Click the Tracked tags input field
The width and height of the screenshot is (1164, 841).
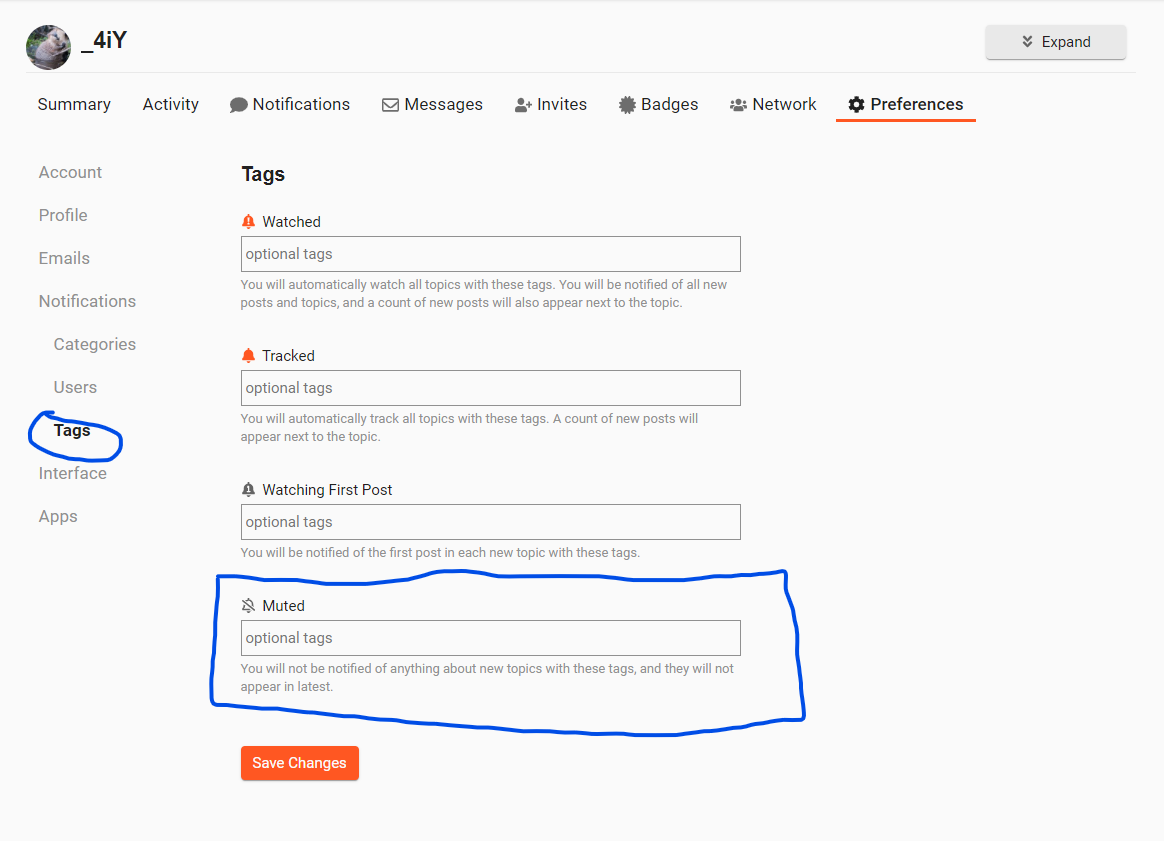[x=491, y=388]
